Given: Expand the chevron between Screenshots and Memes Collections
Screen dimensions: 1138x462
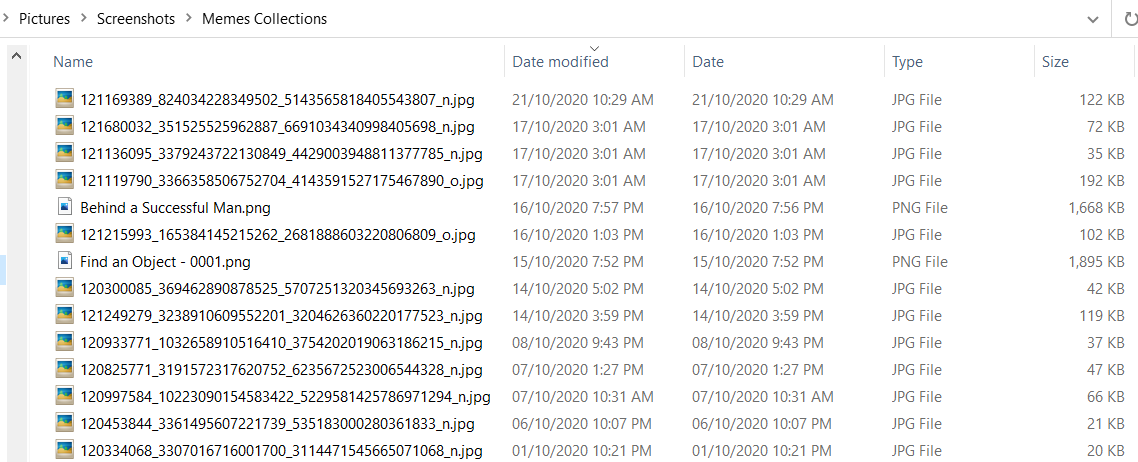Looking at the screenshot, I should [189, 19].
